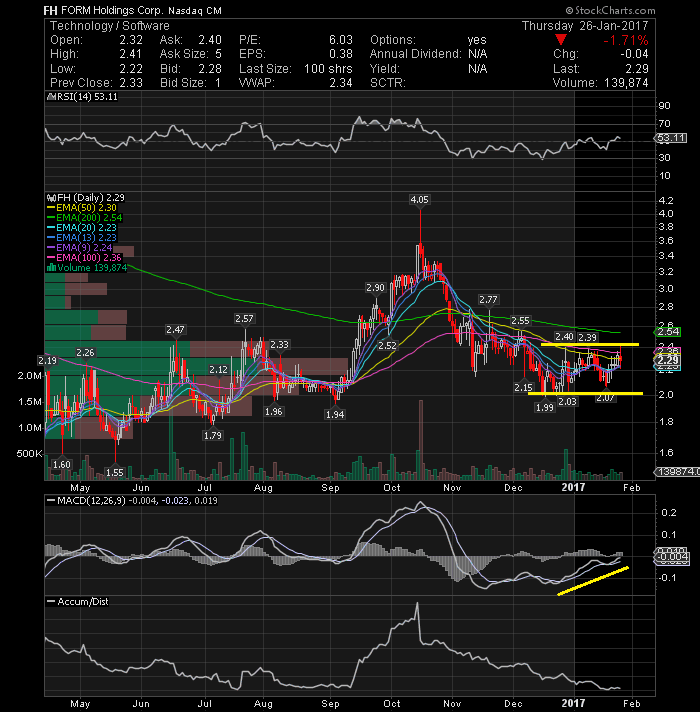Click the Accum/Dist indicator label
700x712 pixels.
78,602
